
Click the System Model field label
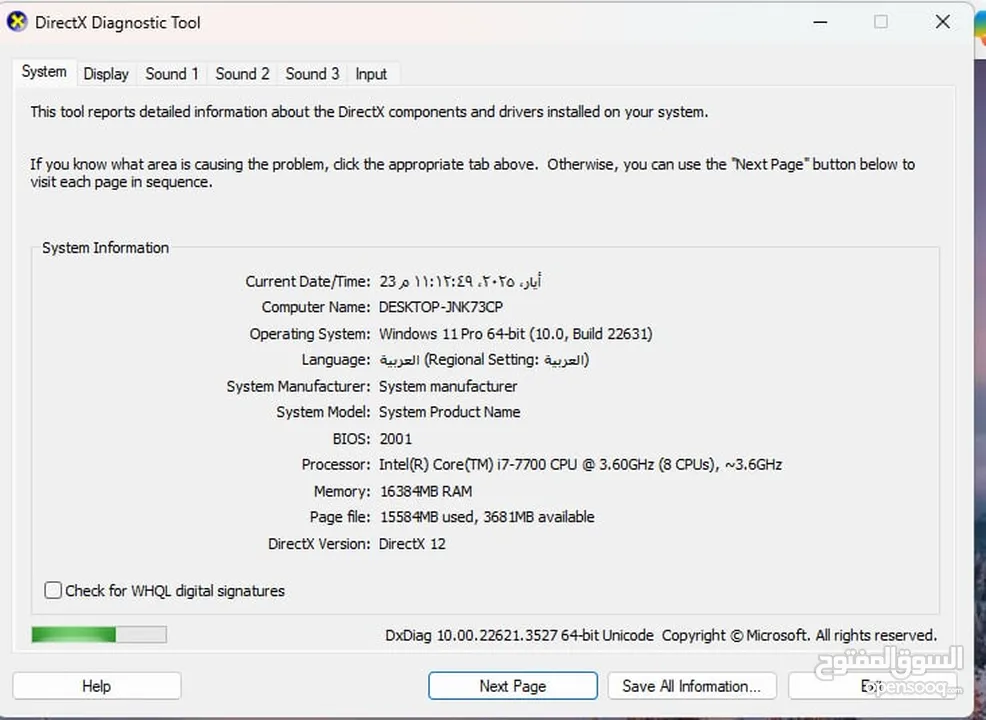click(x=323, y=413)
